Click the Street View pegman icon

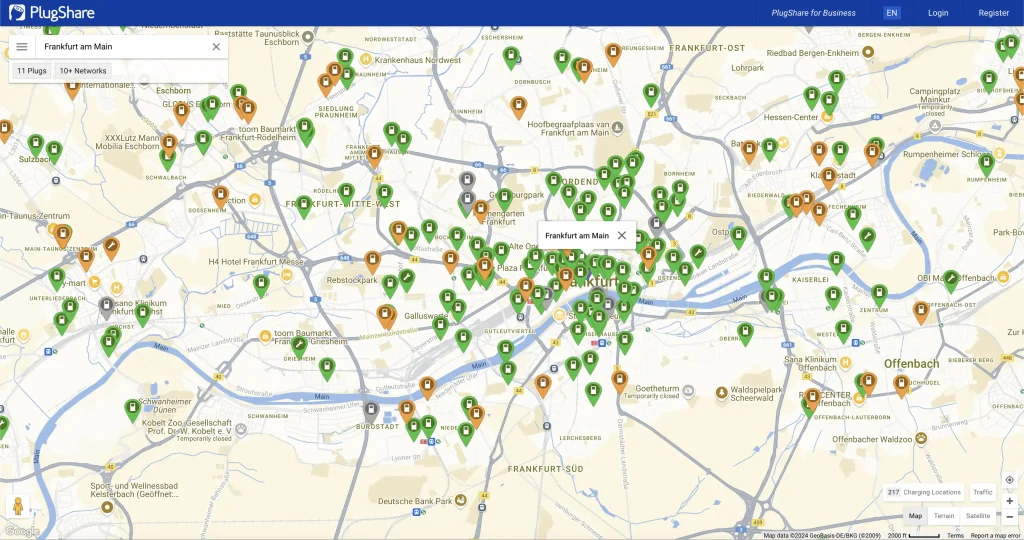[x=18, y=506]
